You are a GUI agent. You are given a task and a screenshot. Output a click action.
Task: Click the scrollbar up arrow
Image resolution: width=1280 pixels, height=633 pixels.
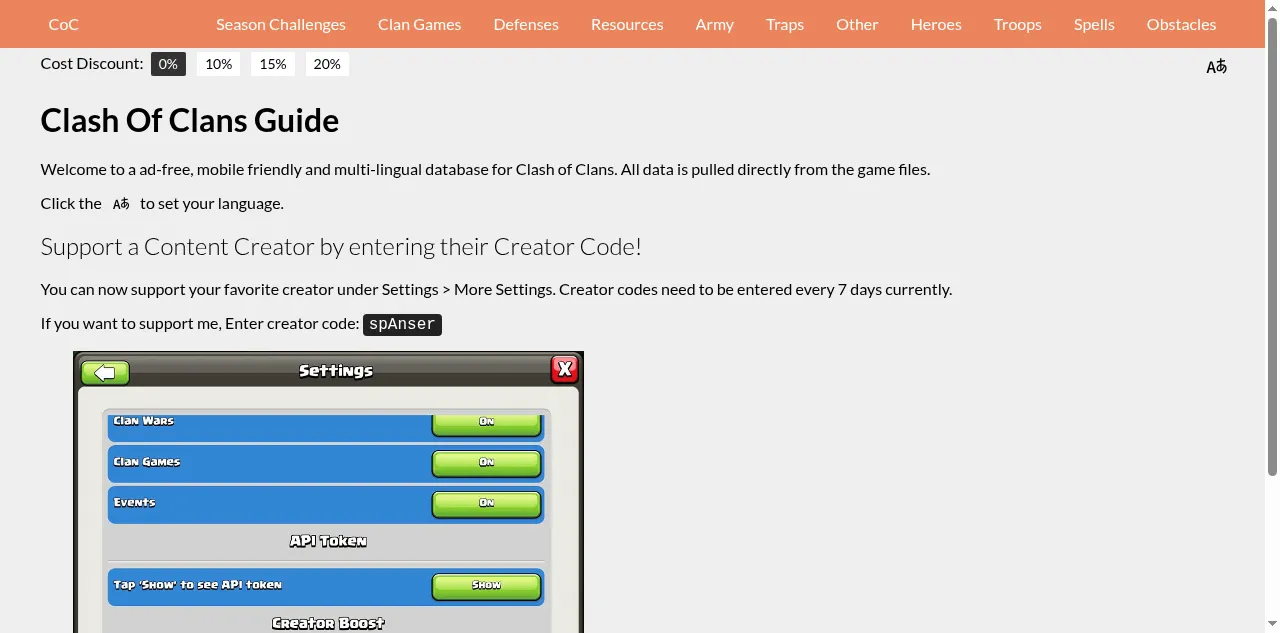1272,7
